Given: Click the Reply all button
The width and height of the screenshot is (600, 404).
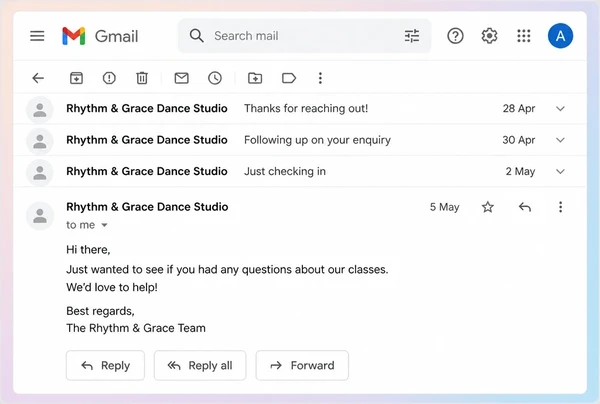Looking at the screenshot, I should coord(200,365).
